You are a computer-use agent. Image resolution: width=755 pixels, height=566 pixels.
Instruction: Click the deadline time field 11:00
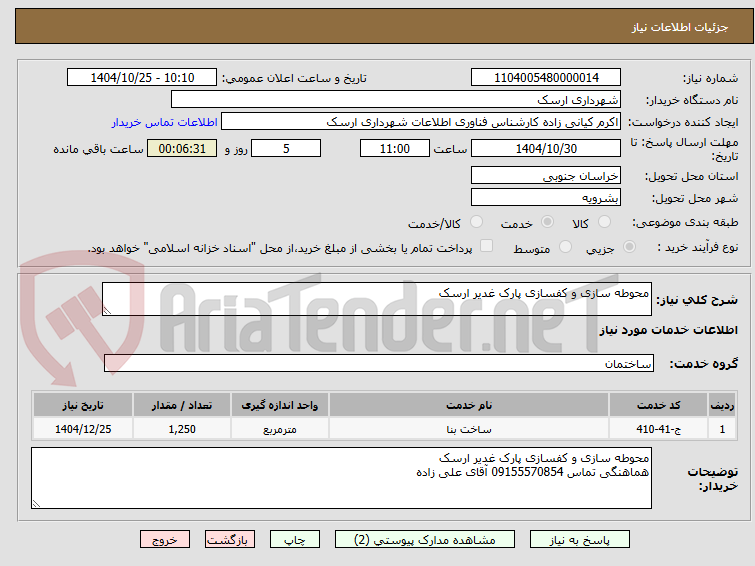tap(395, 148)
